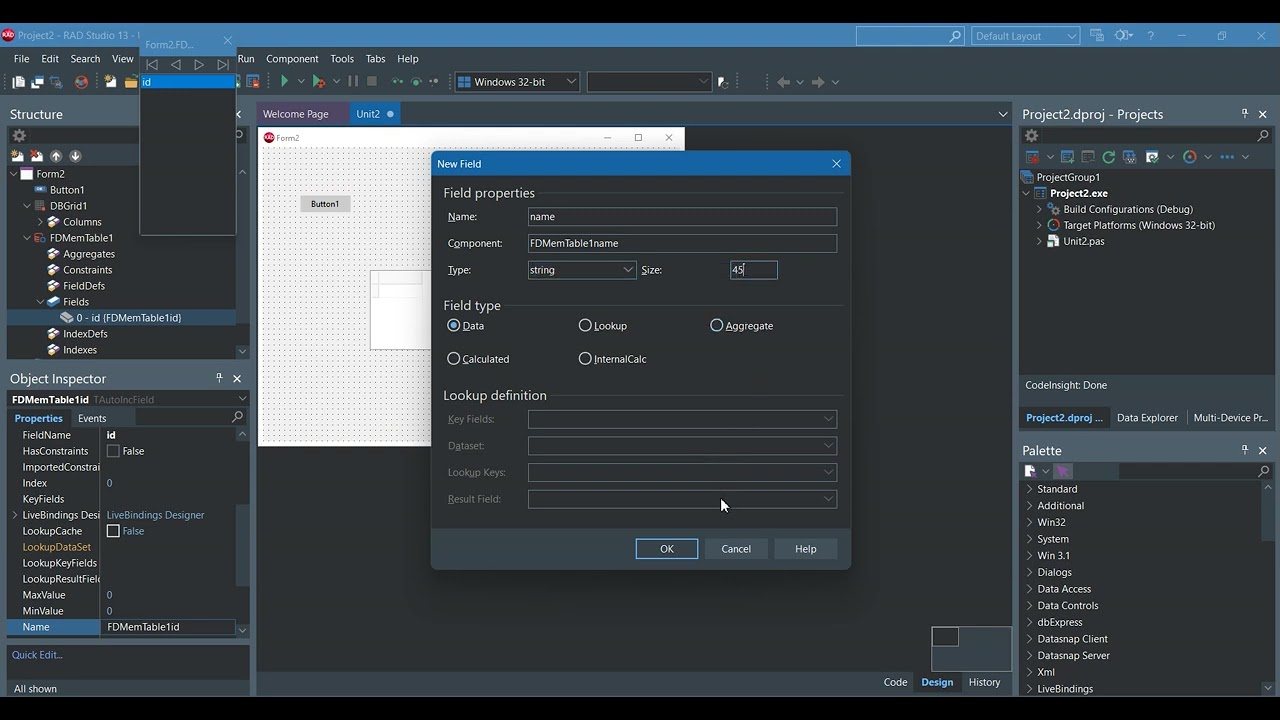
Task: Click the Component field FDMemTable1name
Action: point(682,243)
